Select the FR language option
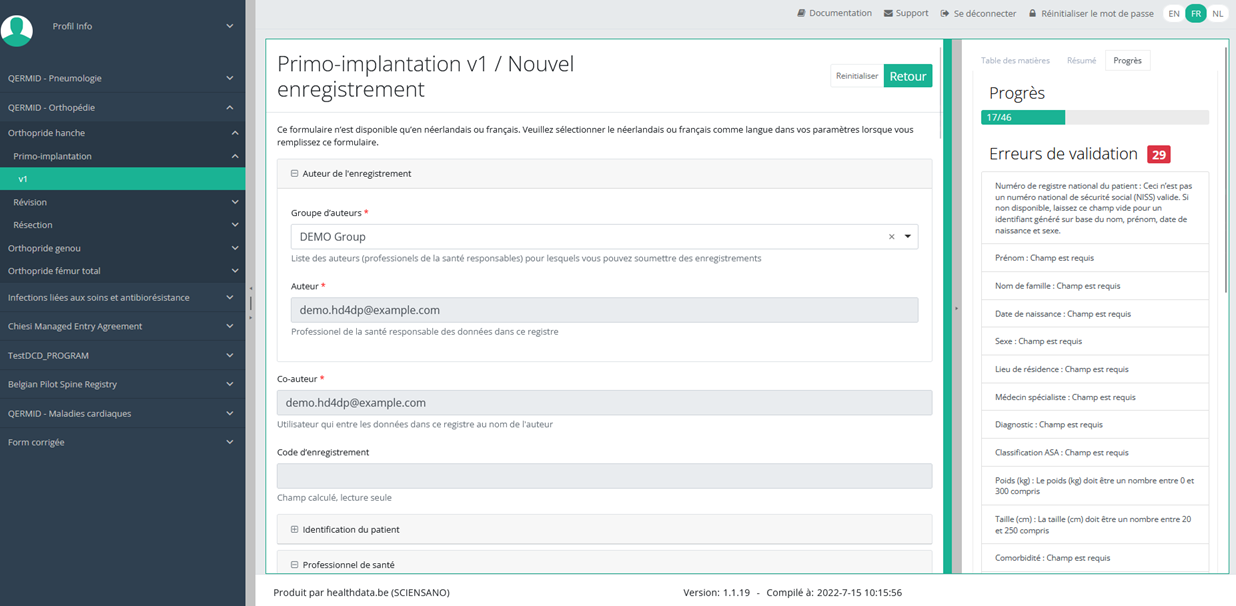The image size is (1236, 606). 1195,14
